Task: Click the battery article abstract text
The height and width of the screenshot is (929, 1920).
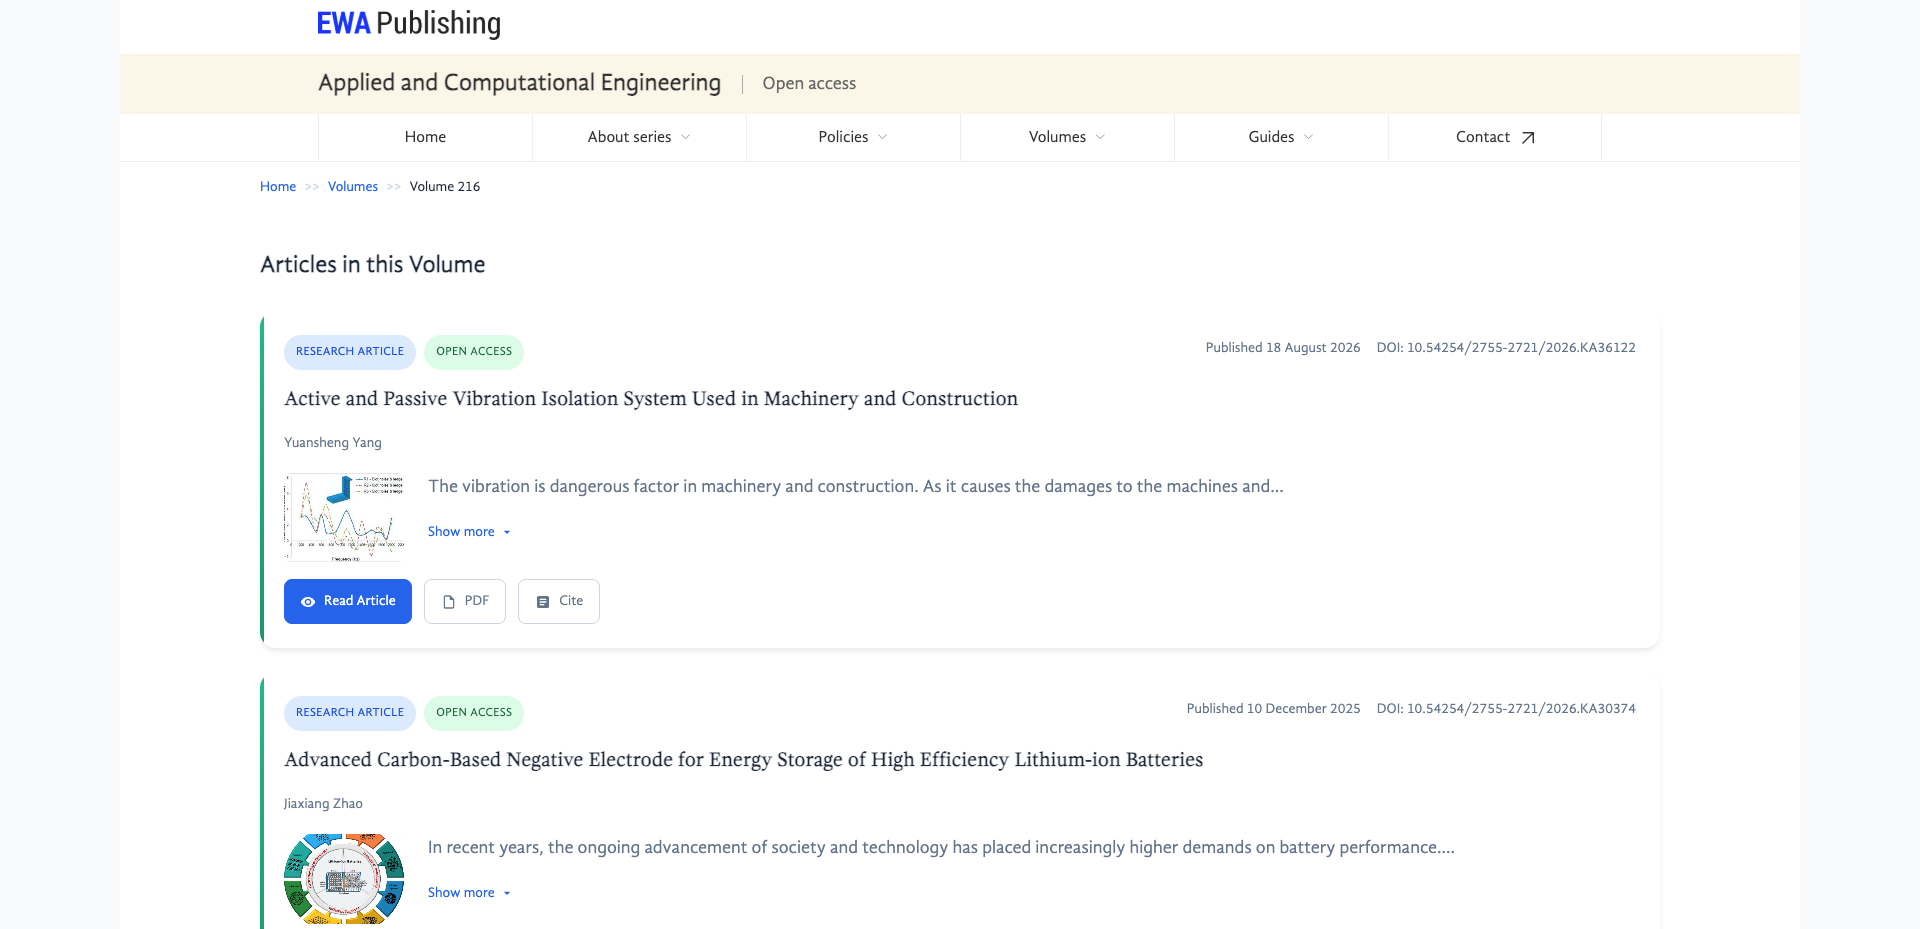Action: coord(941,848)
